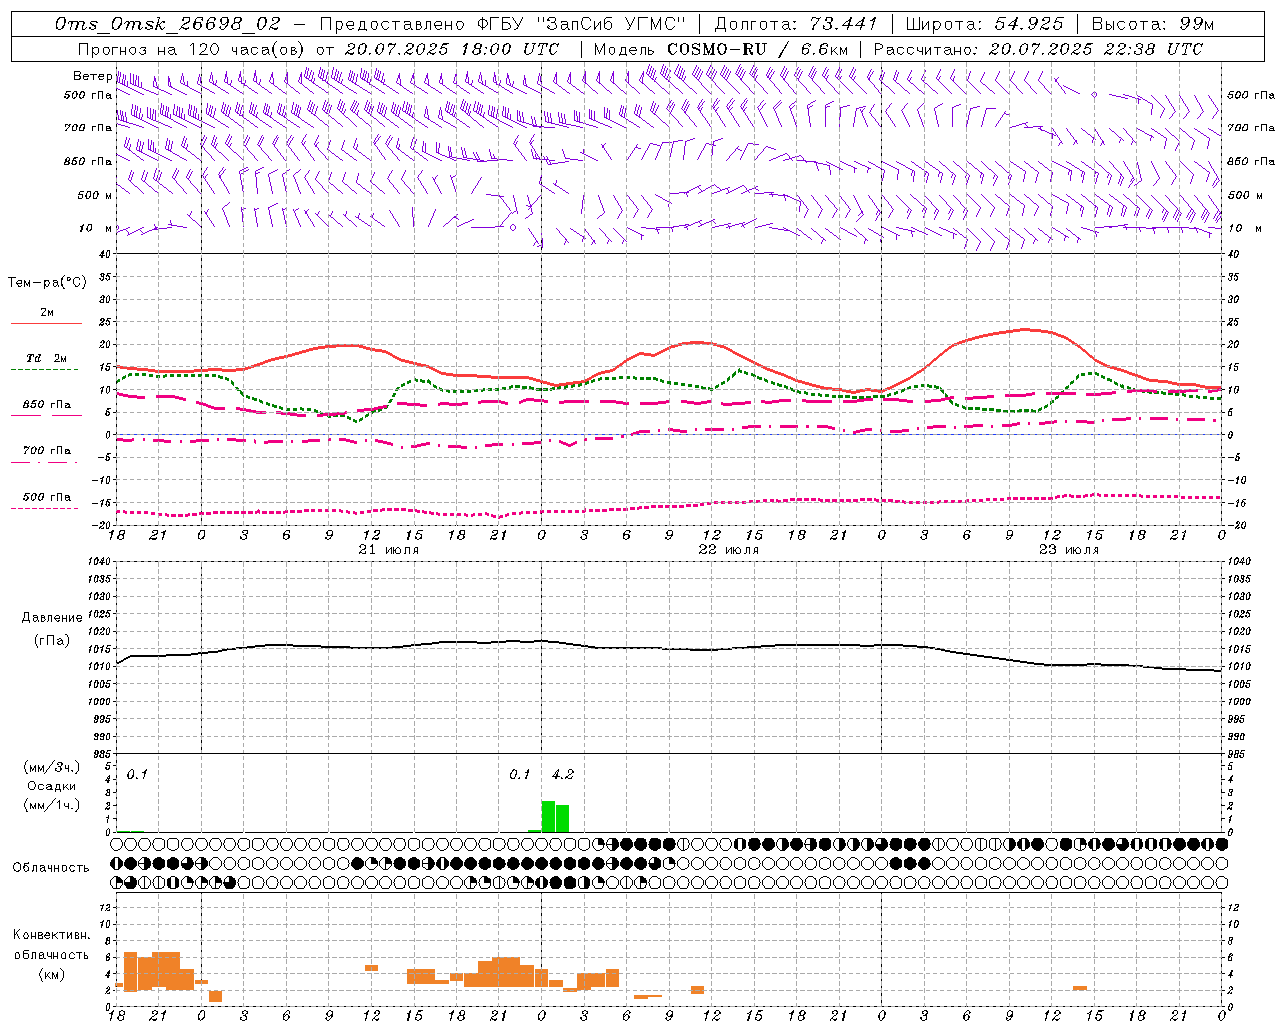Screen dimensions: 1280x1024
Task: Select the Тем-ра(°C) axis title
Action: tap(47, 283)
